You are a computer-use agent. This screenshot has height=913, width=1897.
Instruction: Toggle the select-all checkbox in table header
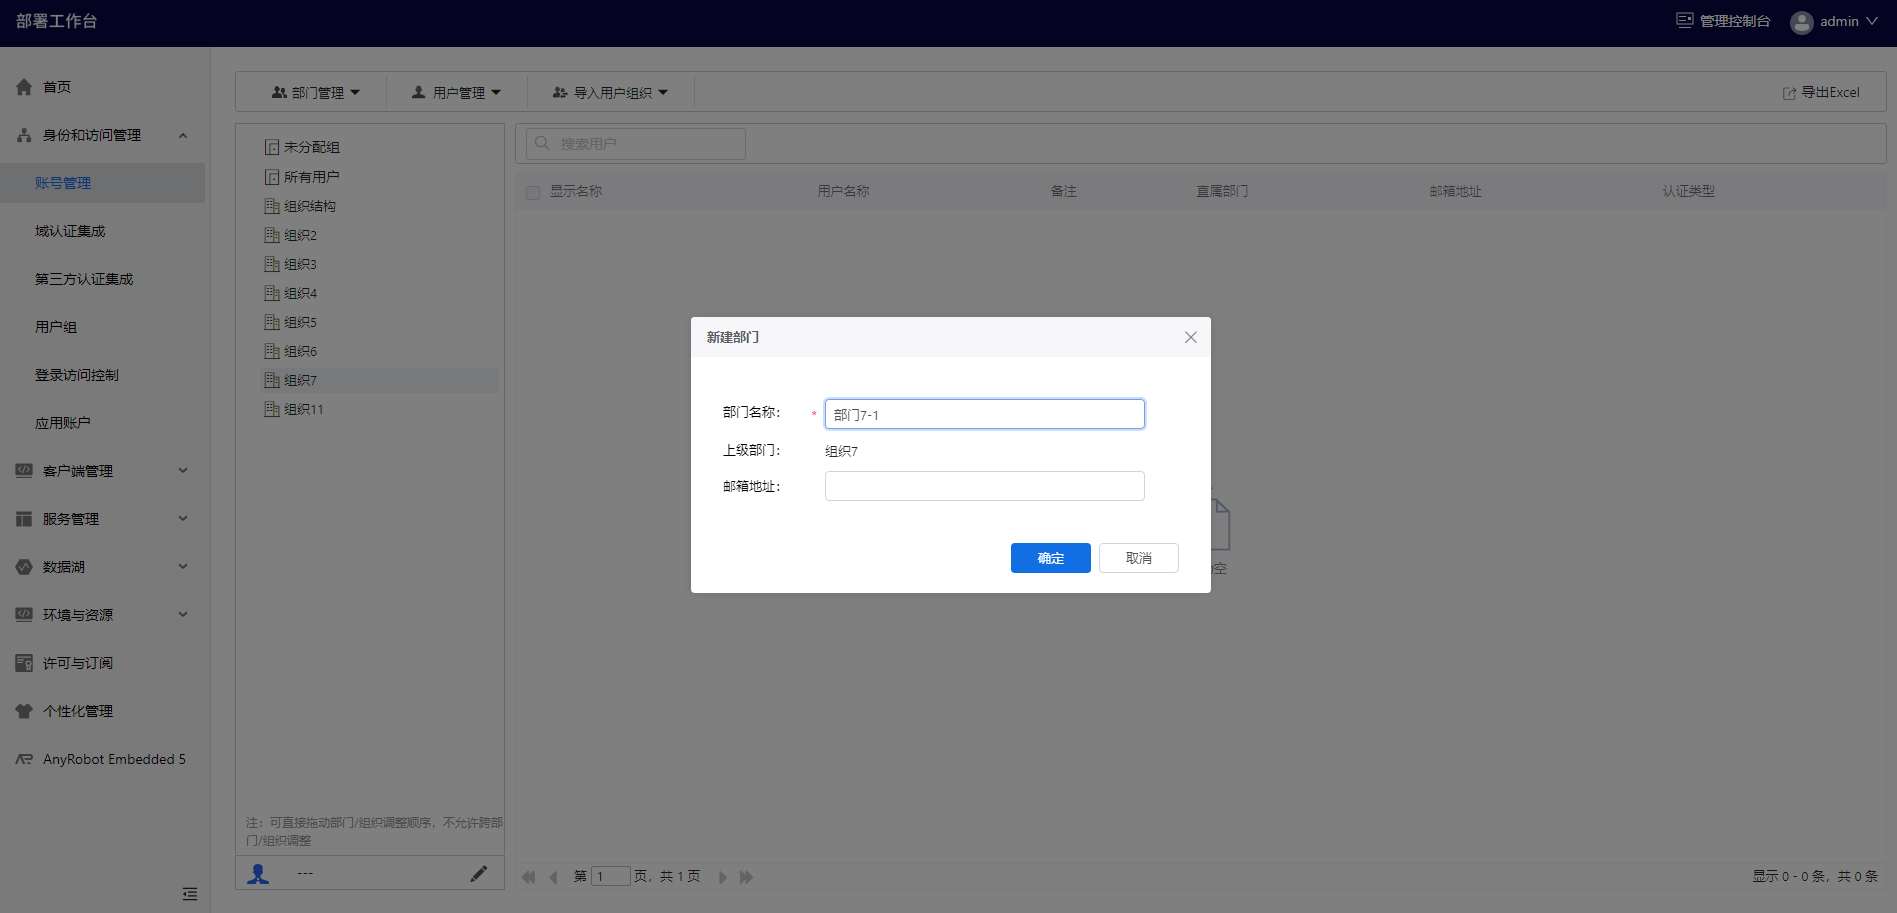pos(533,192)
